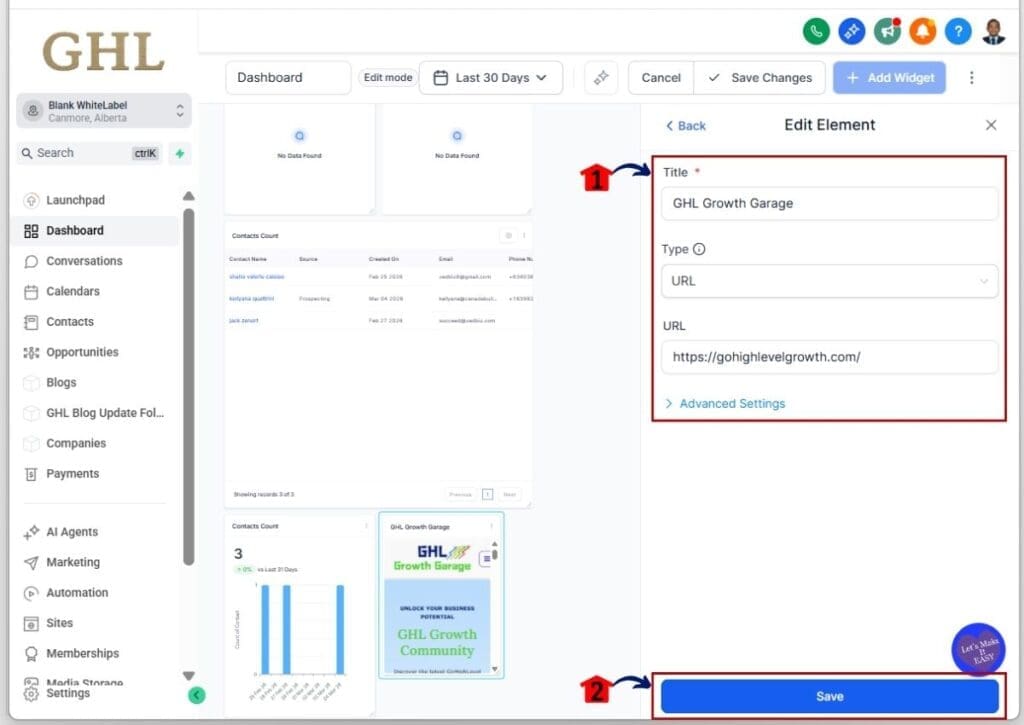
Task: Open the blue AI sparkle icon
Action: pyautogui.click(x=852, y=31)
